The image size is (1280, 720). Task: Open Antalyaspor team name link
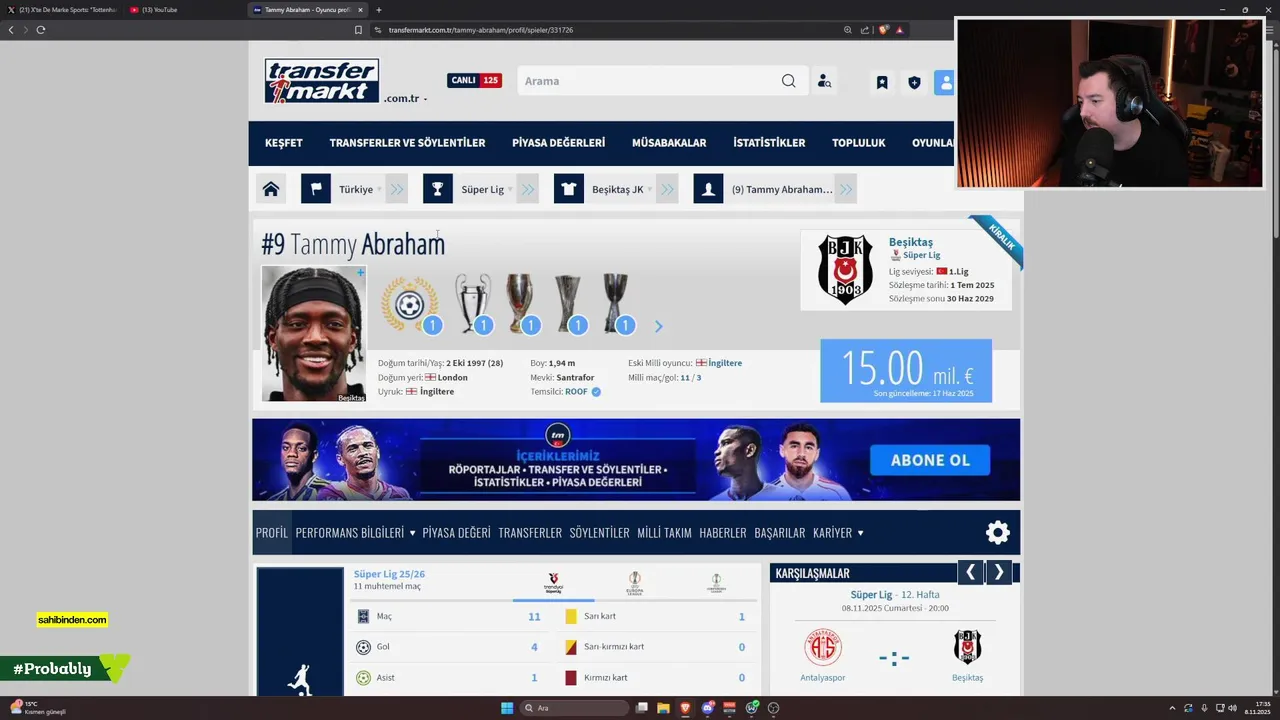823,678
